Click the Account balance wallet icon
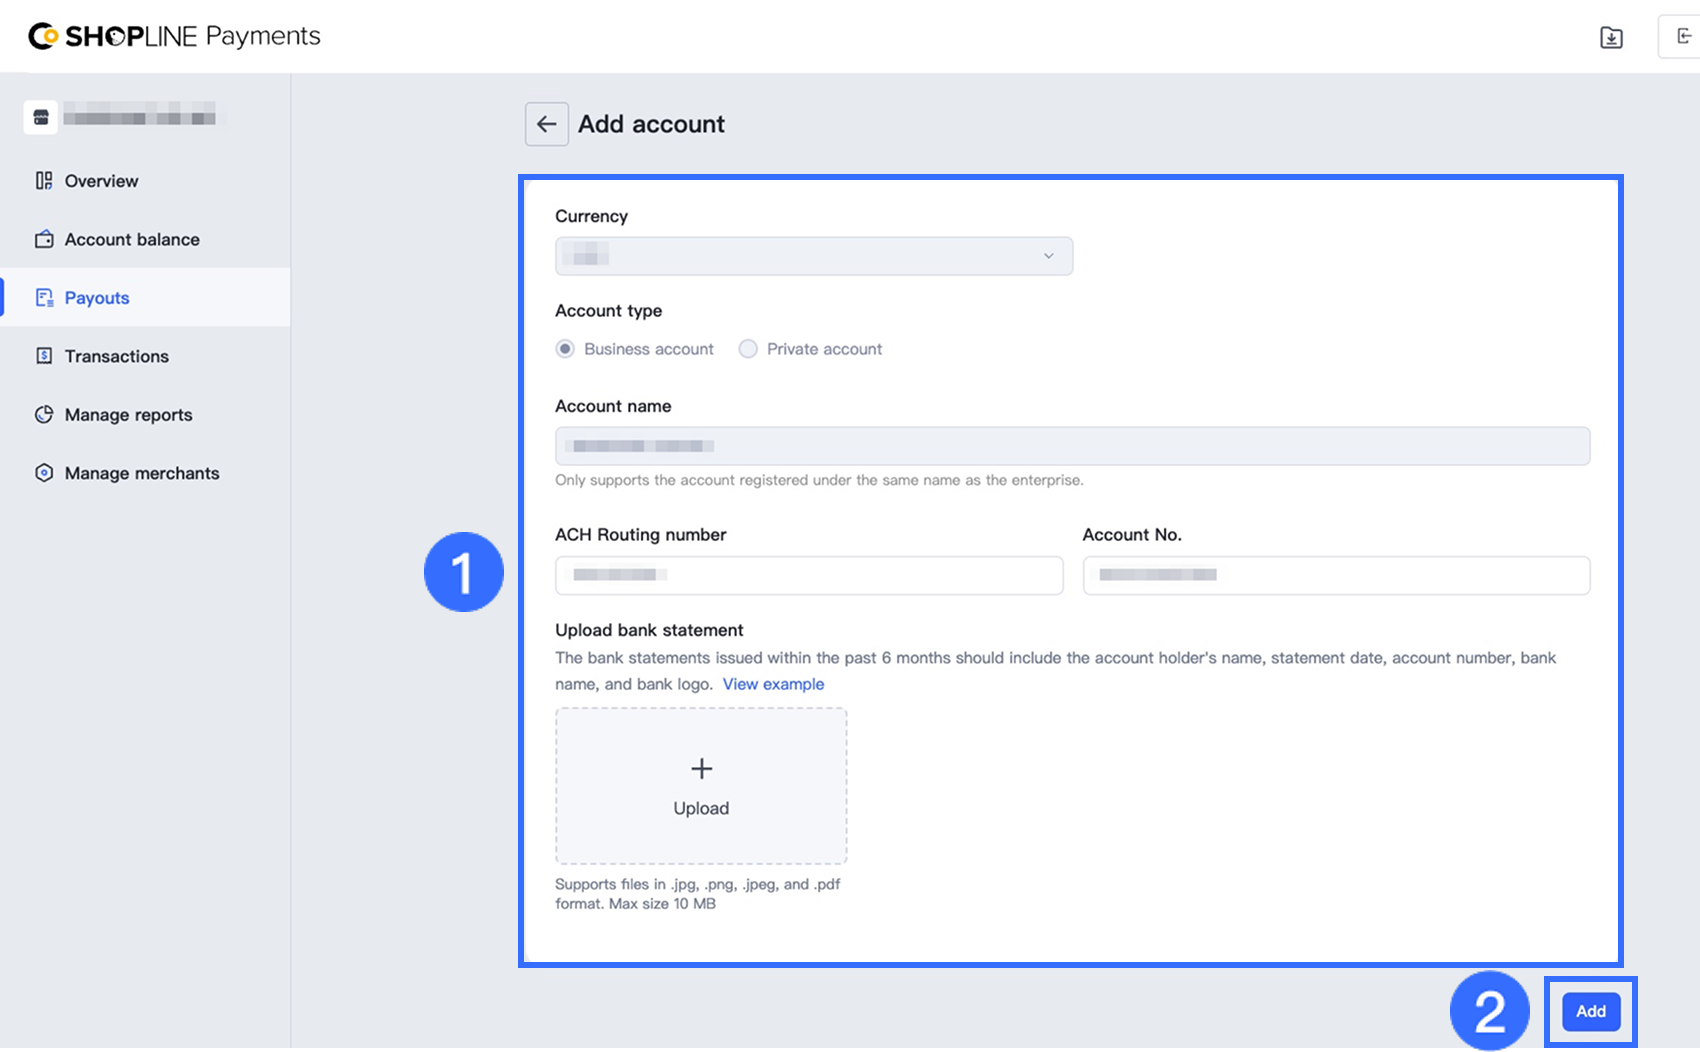This screenshot has height=1052, width=1700. pyautogui.click(x=44, y=239)
